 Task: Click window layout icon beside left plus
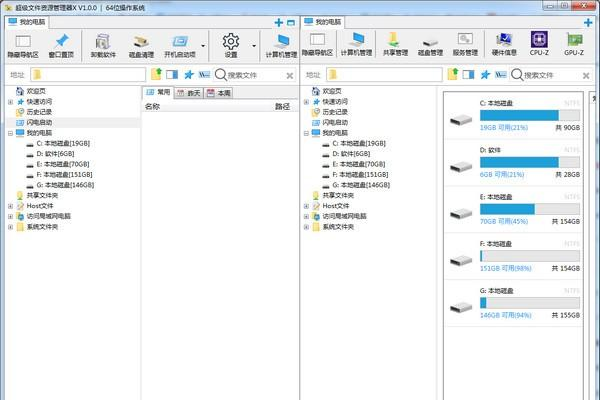[x=291, y=23]
